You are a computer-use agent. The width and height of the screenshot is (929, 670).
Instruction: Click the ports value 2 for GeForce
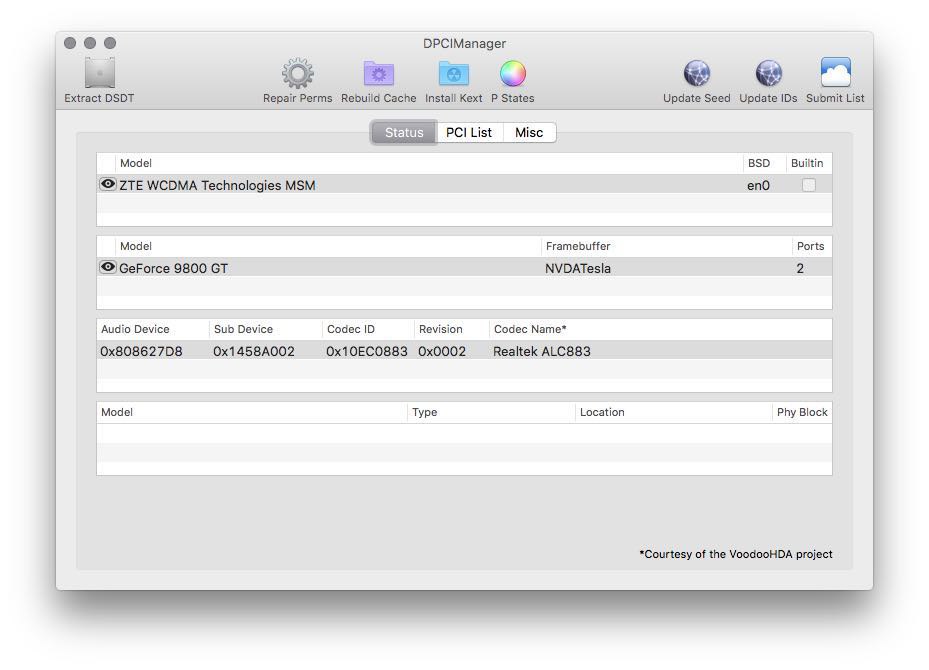coord(800,268)
